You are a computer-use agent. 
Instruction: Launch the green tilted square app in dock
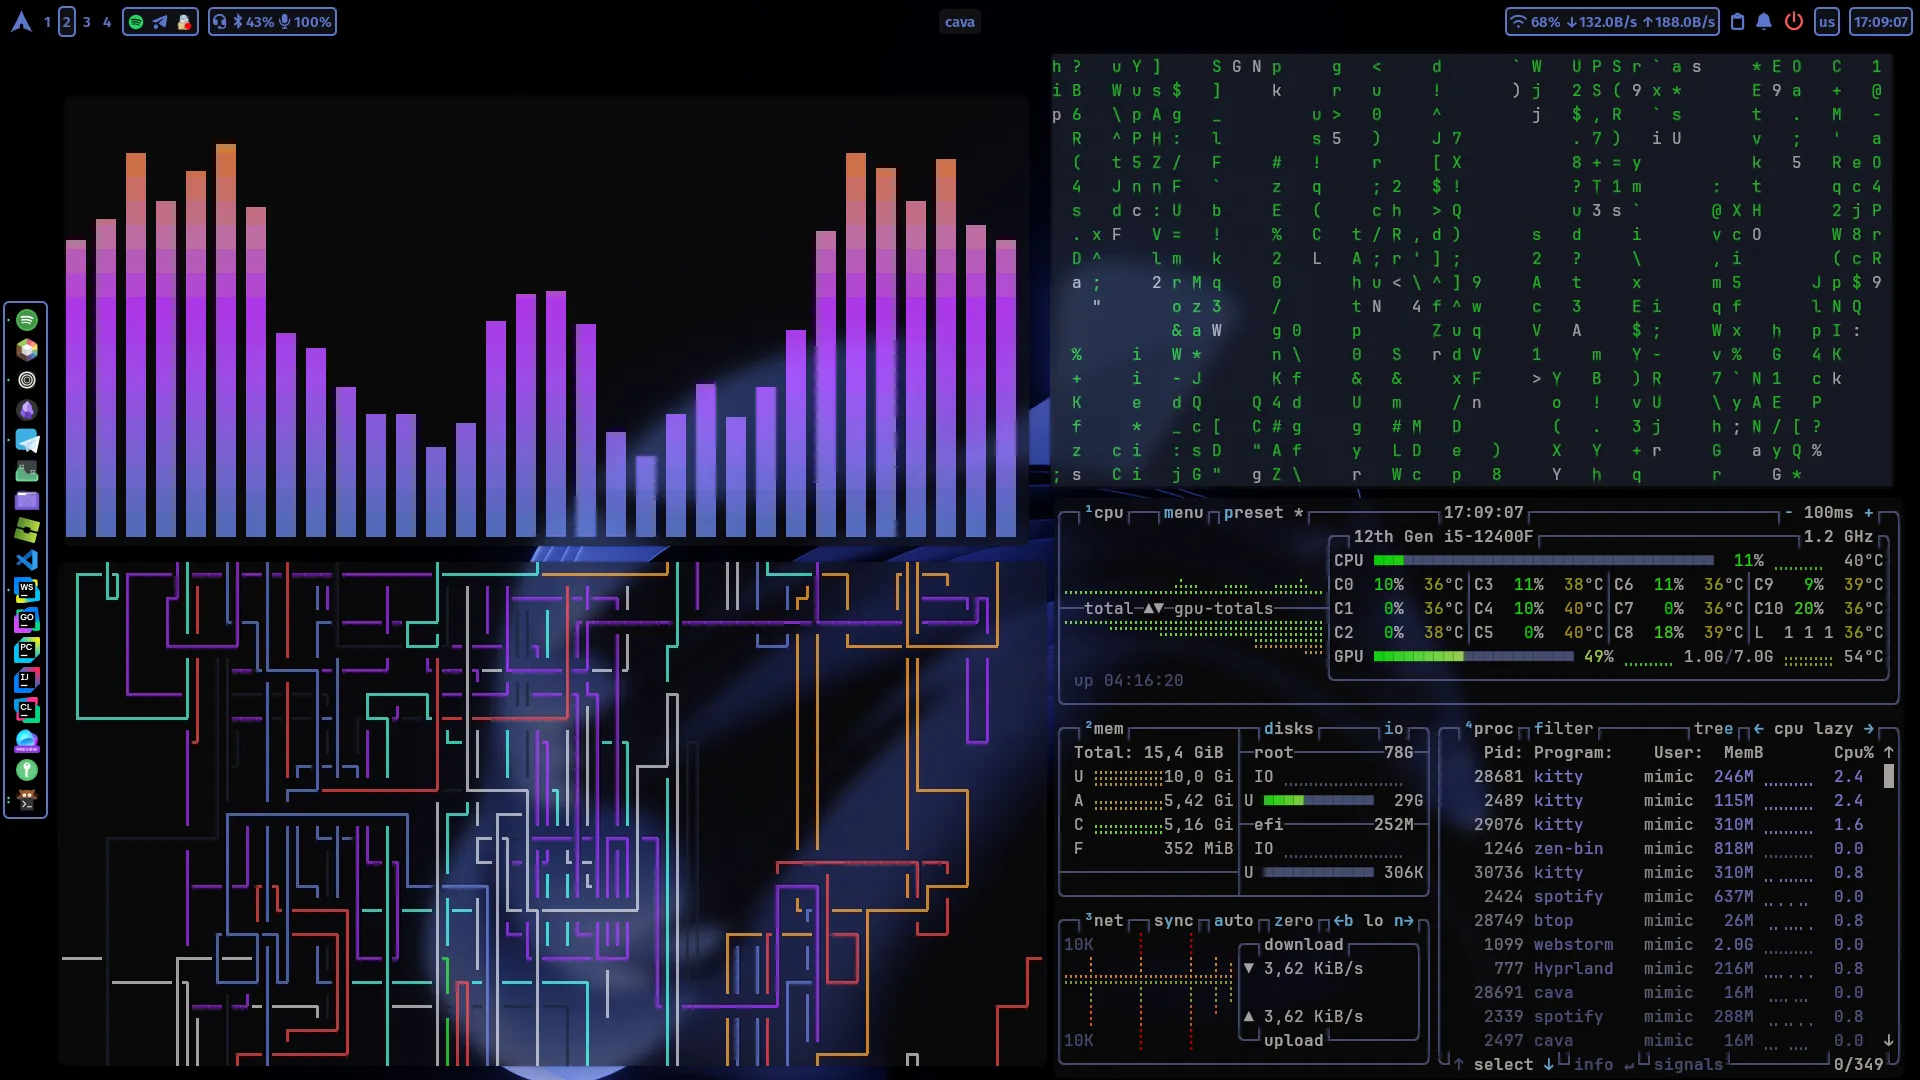27,530
